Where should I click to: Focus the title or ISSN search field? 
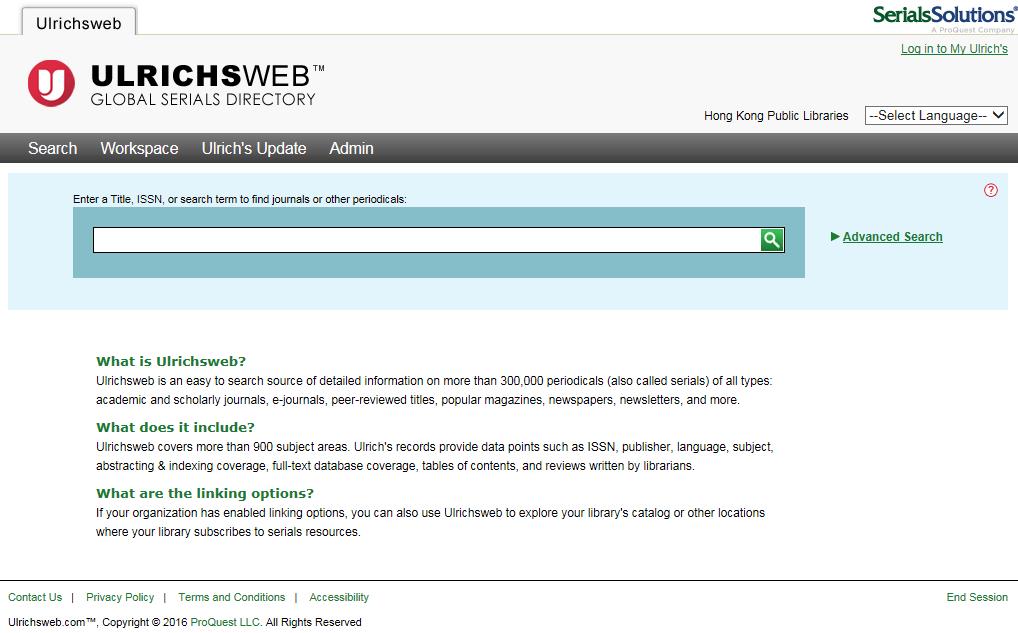point(427,240)
